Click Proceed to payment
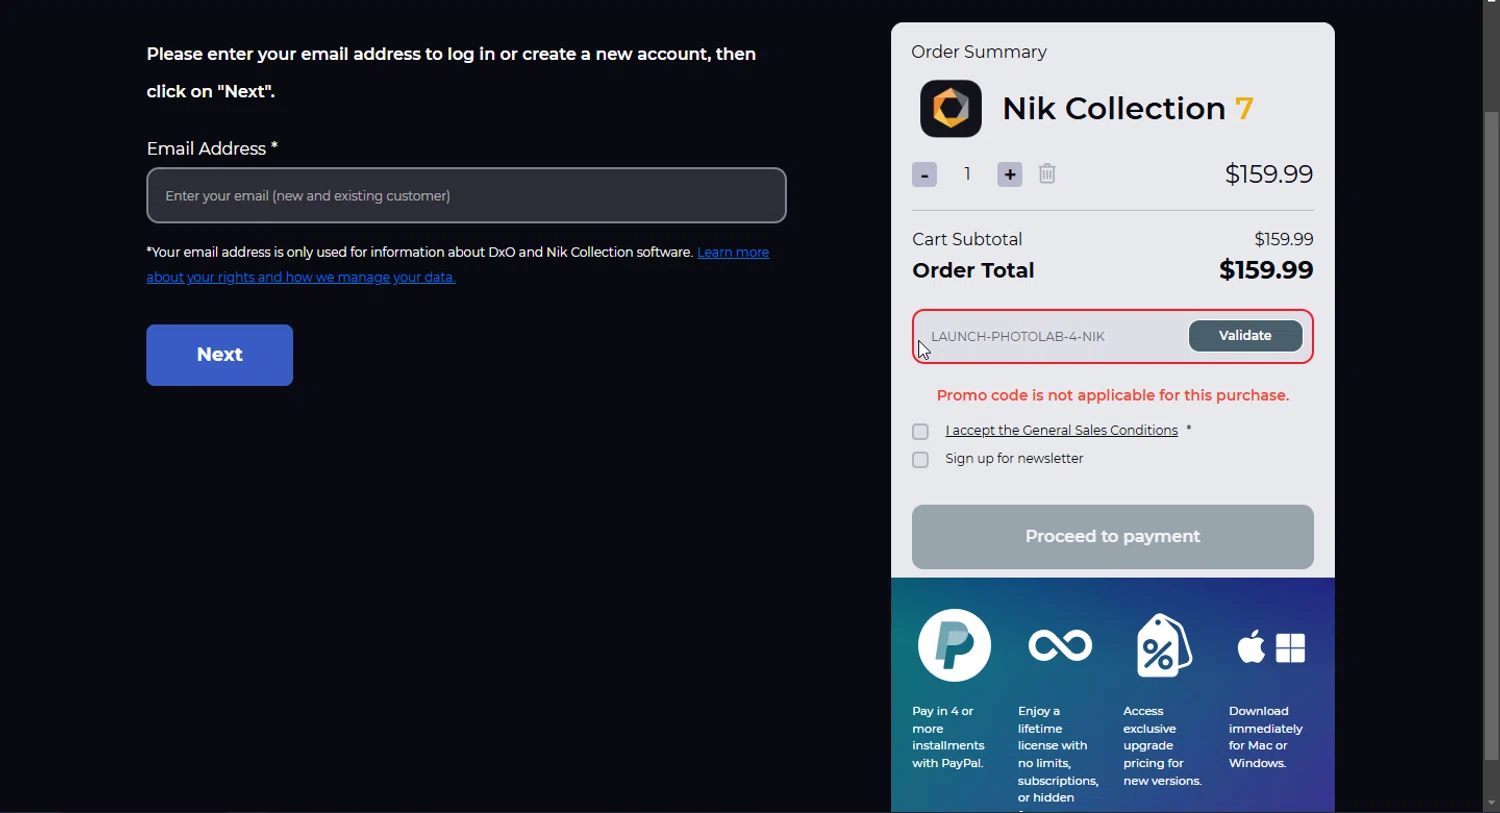1500x813 pixels. [x=1112, y=537]
